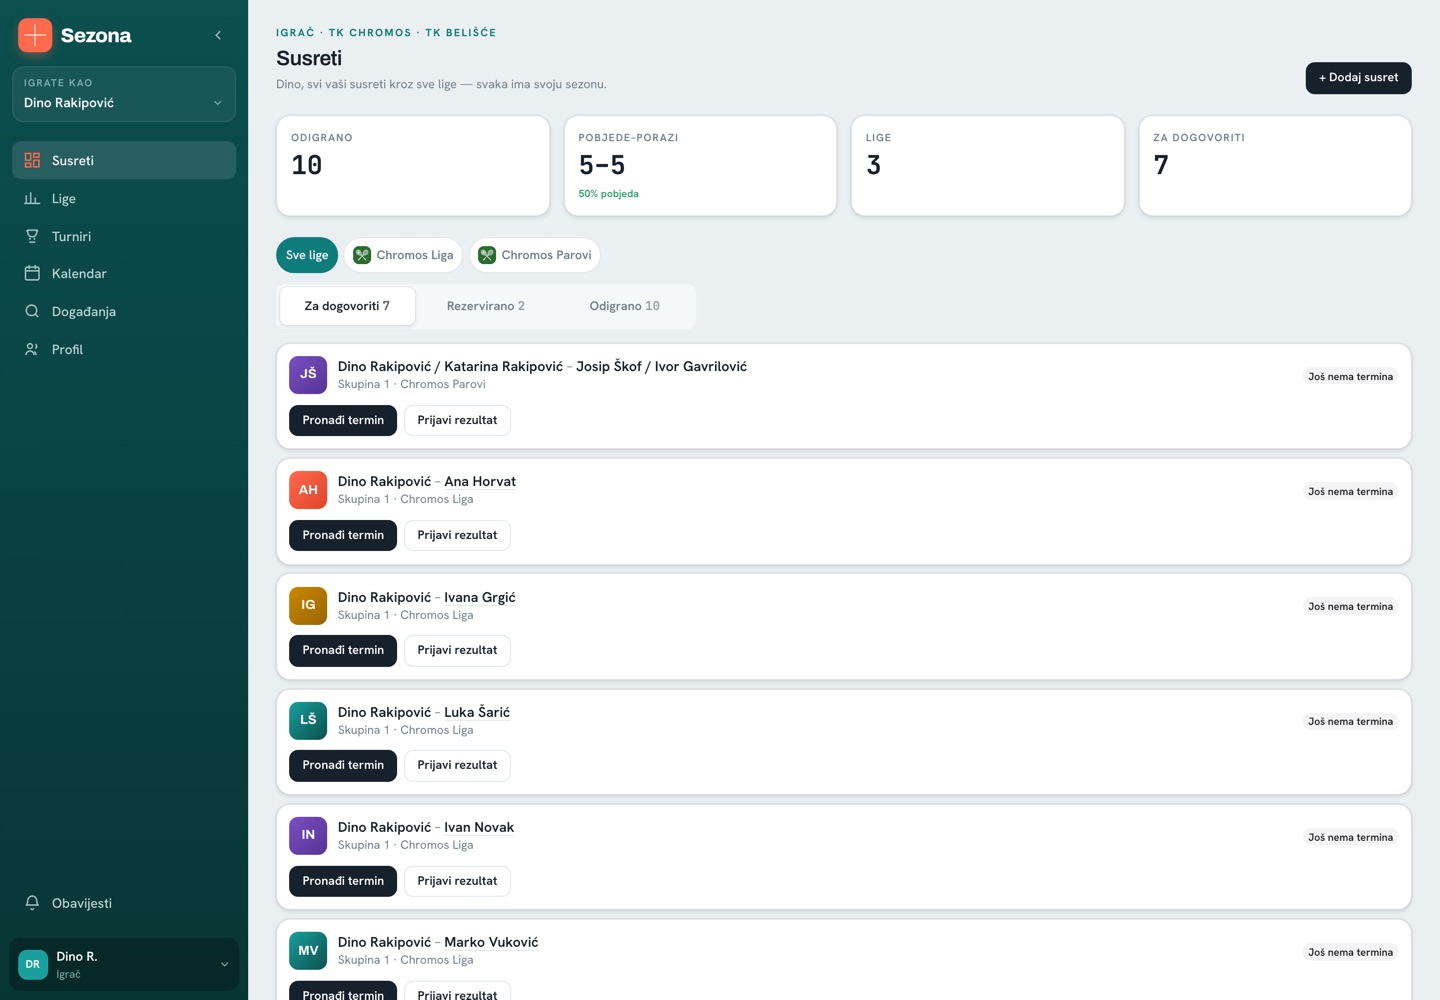Report result for Luka Šarić match
This screenshot has height=1000, width=1440.
(457, 765)
